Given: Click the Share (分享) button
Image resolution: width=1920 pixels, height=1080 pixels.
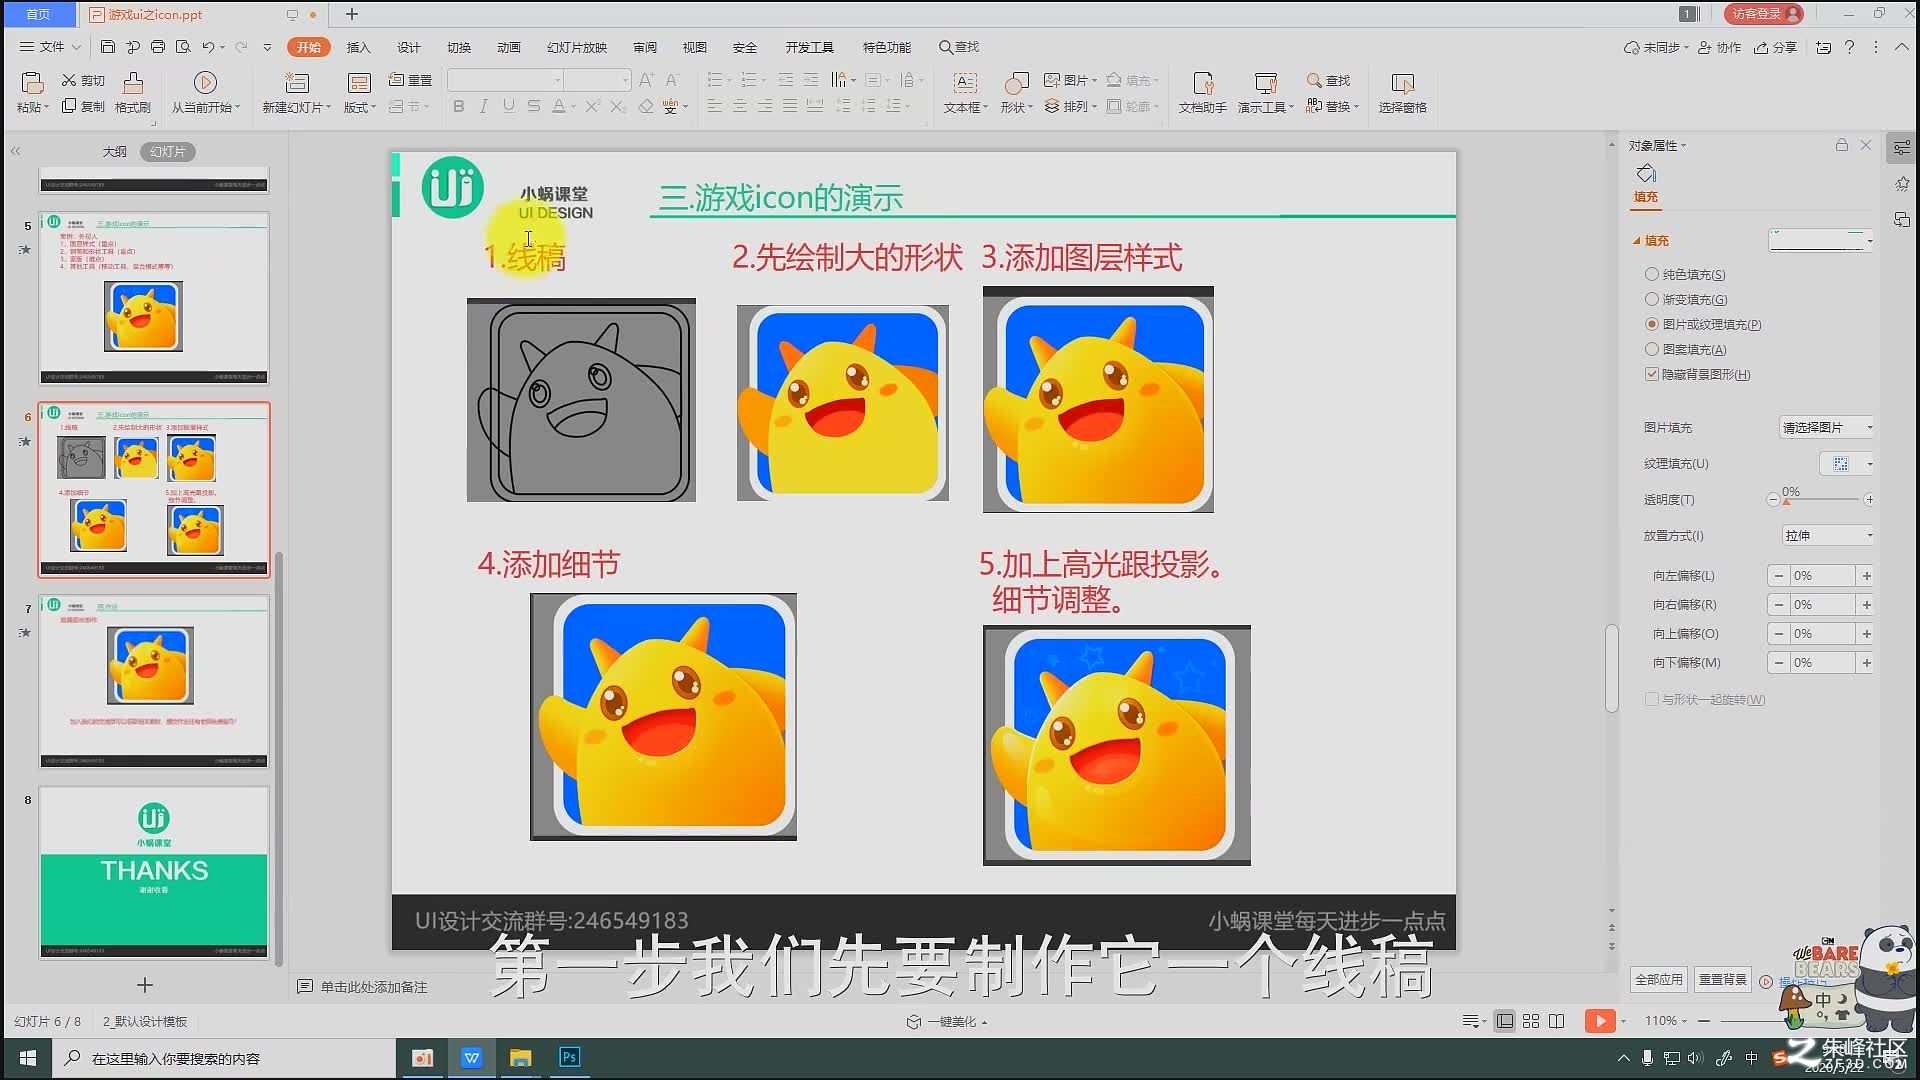Looking at the screenshot, I should [x=1775, y=47].
